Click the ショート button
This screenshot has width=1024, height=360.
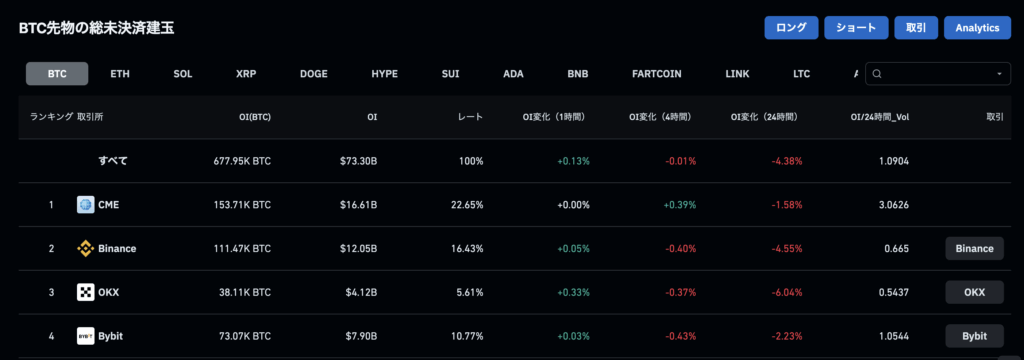[x=856, y=28]
